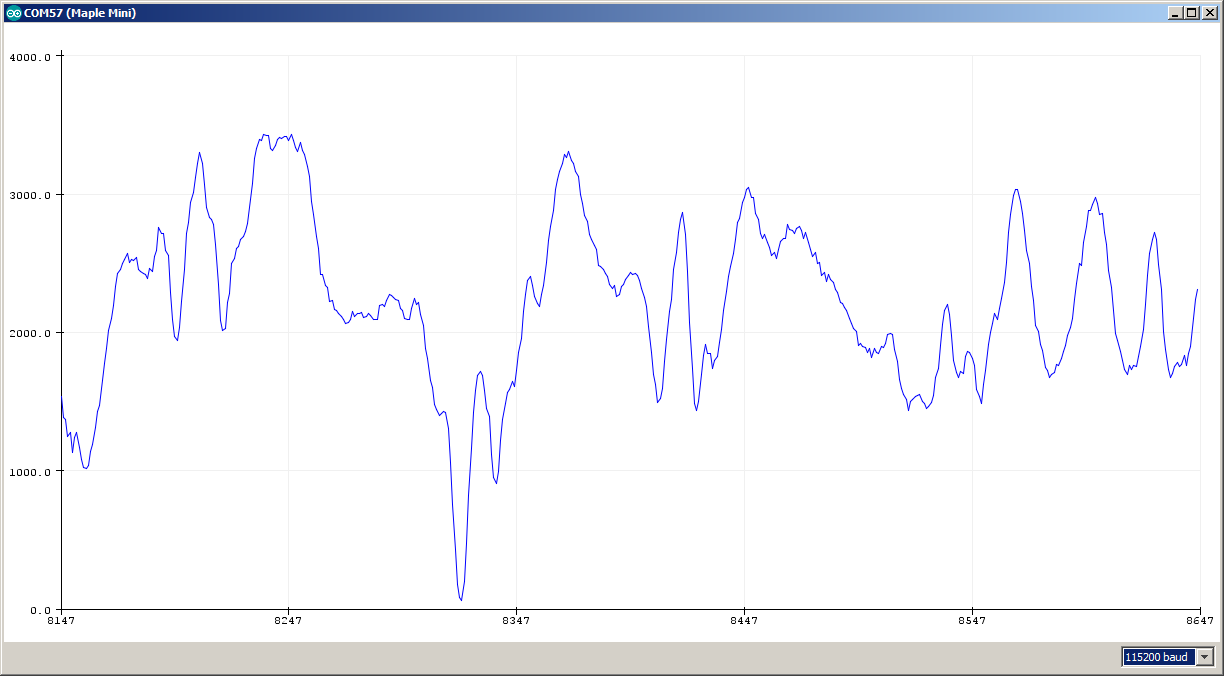Click the deepest trough of the blue waveform

(x=461, y=599)
